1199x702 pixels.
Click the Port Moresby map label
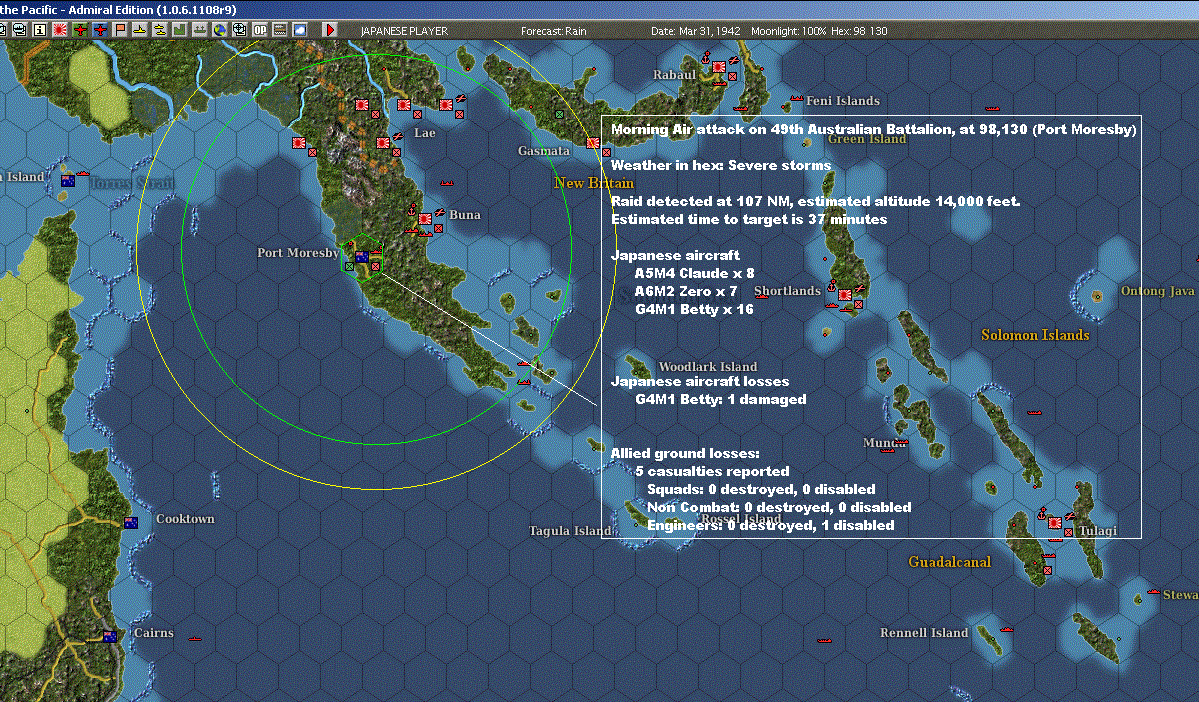click(298, 253)
